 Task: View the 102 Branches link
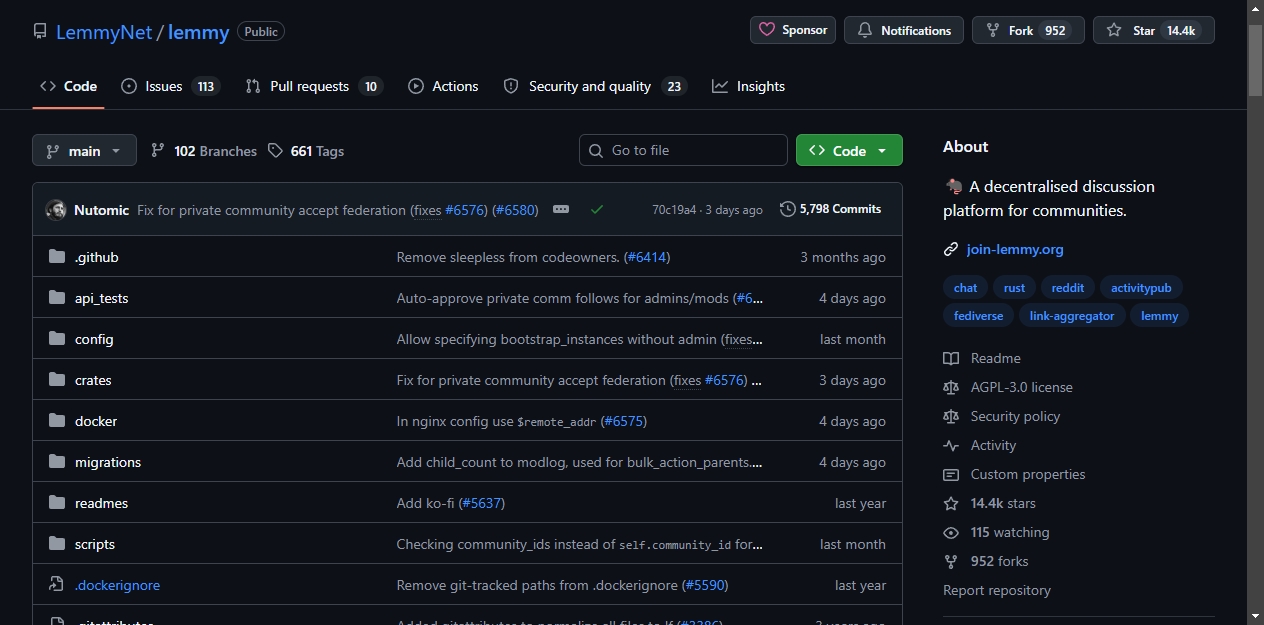pyautogui.click(x=204, y=151)
